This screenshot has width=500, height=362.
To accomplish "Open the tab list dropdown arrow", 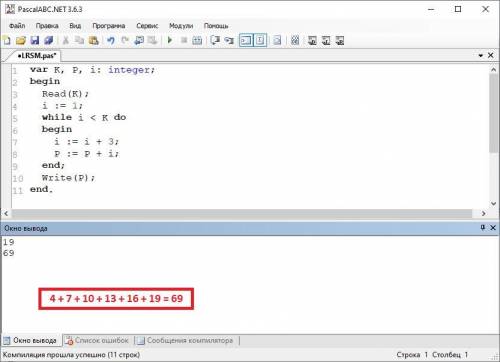I will (481, 55).
